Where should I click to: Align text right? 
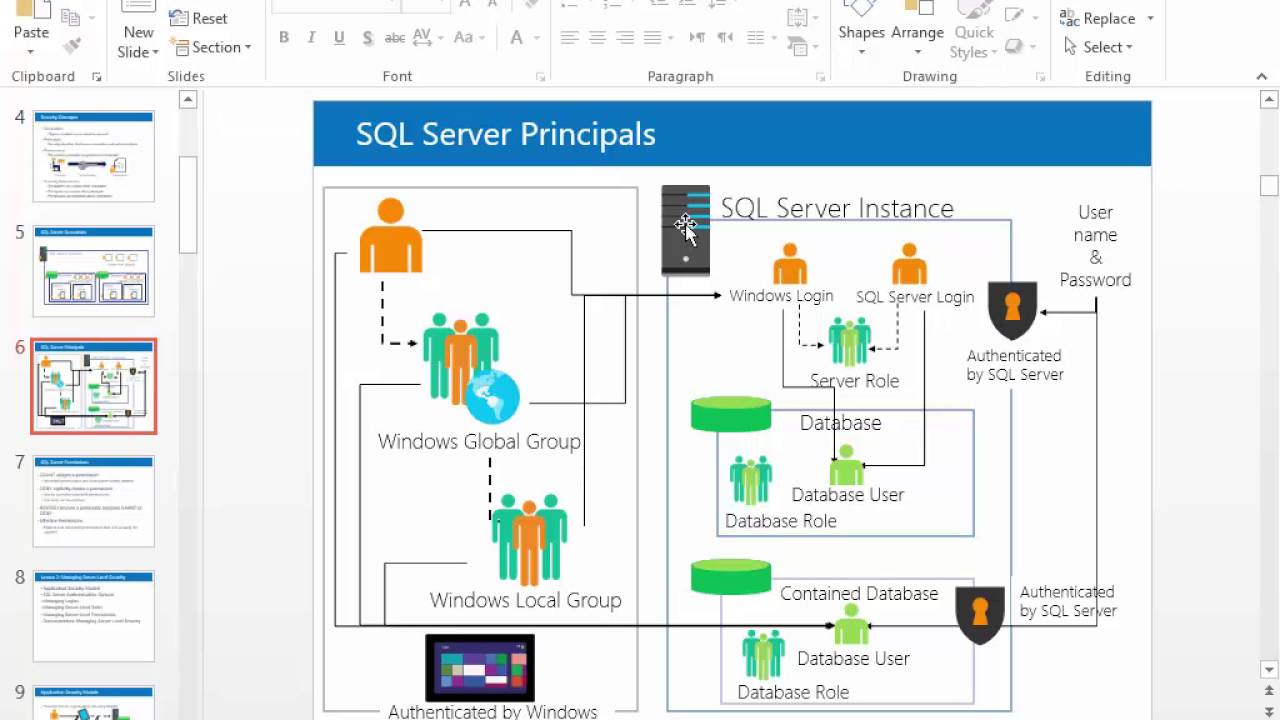tap(625, 38)
